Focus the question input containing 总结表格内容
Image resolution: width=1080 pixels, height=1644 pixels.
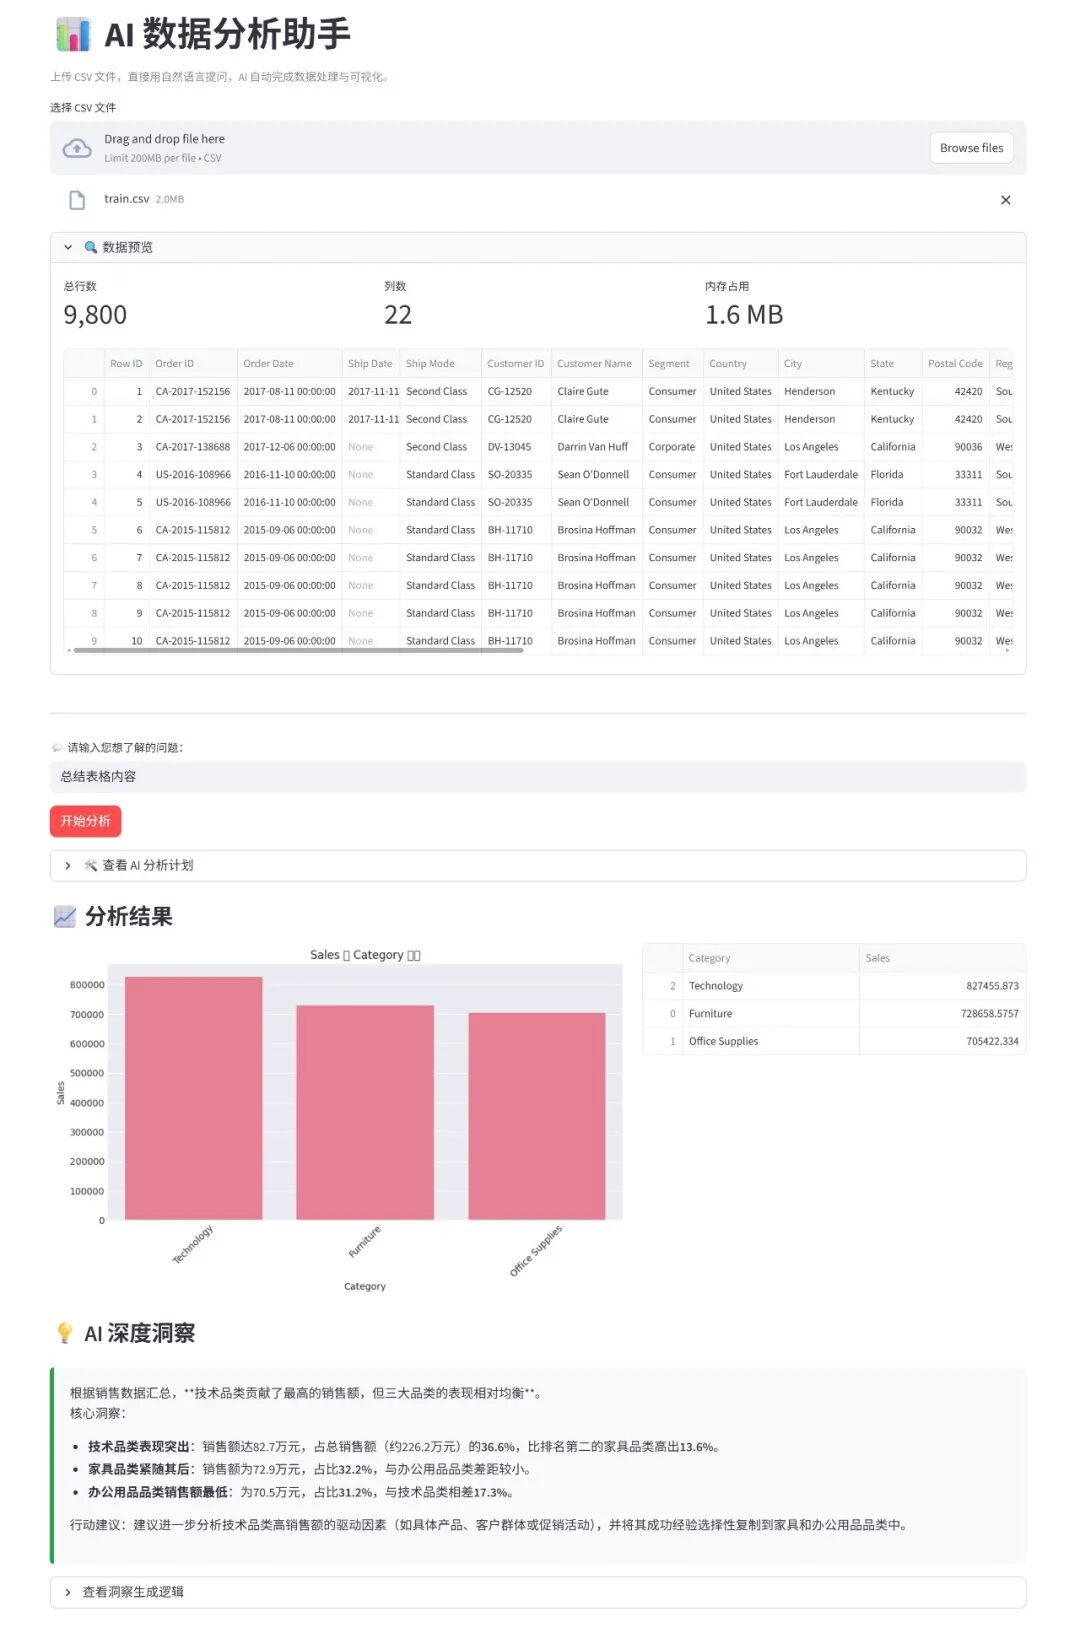pos(538,777)
